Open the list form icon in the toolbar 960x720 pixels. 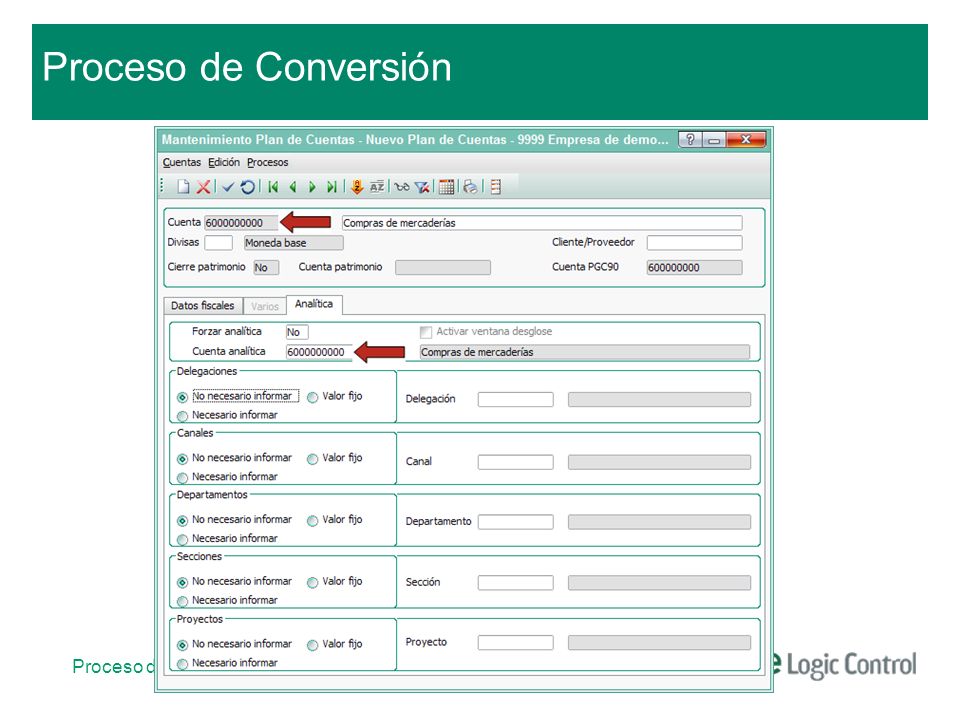tap(496, 187)
